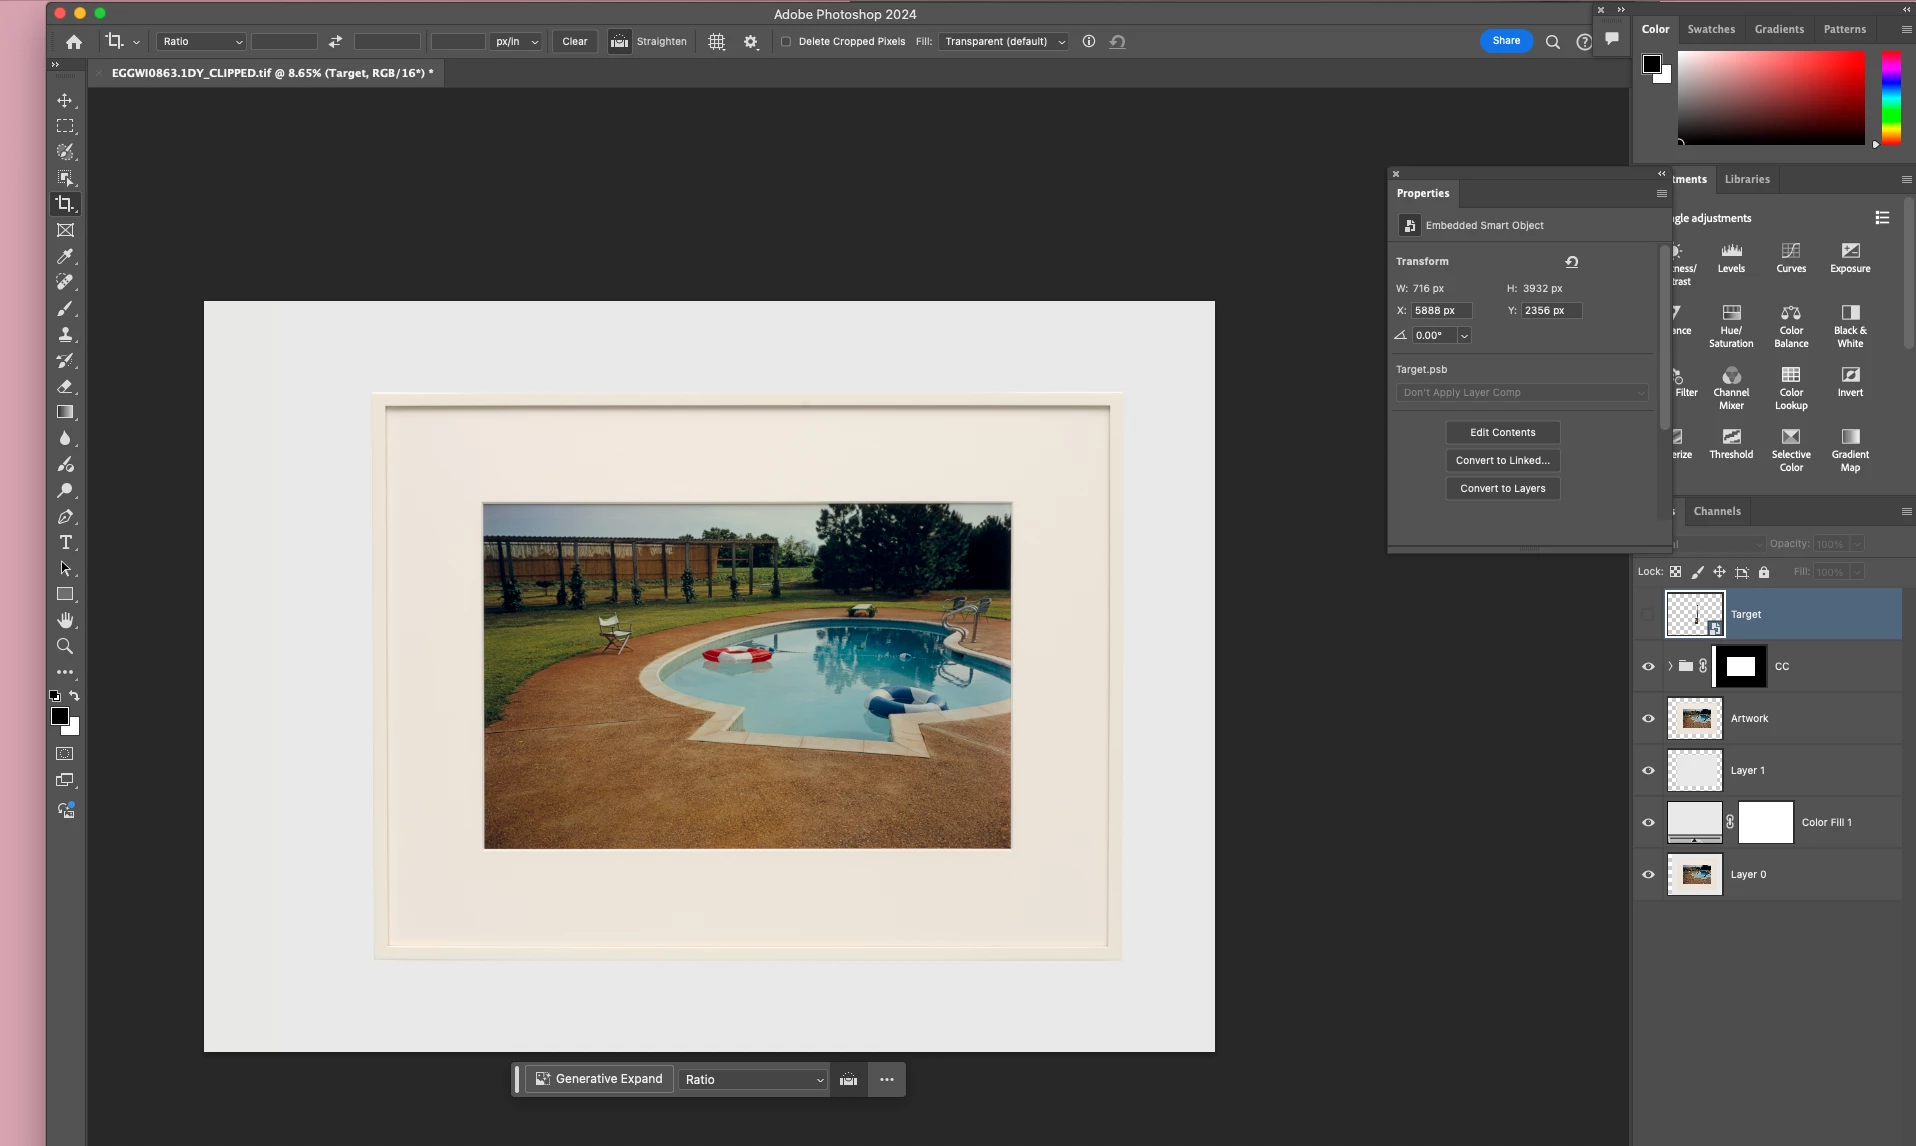Switch to the Swatches tab
1916x1146 pixels.
(x=1711, y=29)
